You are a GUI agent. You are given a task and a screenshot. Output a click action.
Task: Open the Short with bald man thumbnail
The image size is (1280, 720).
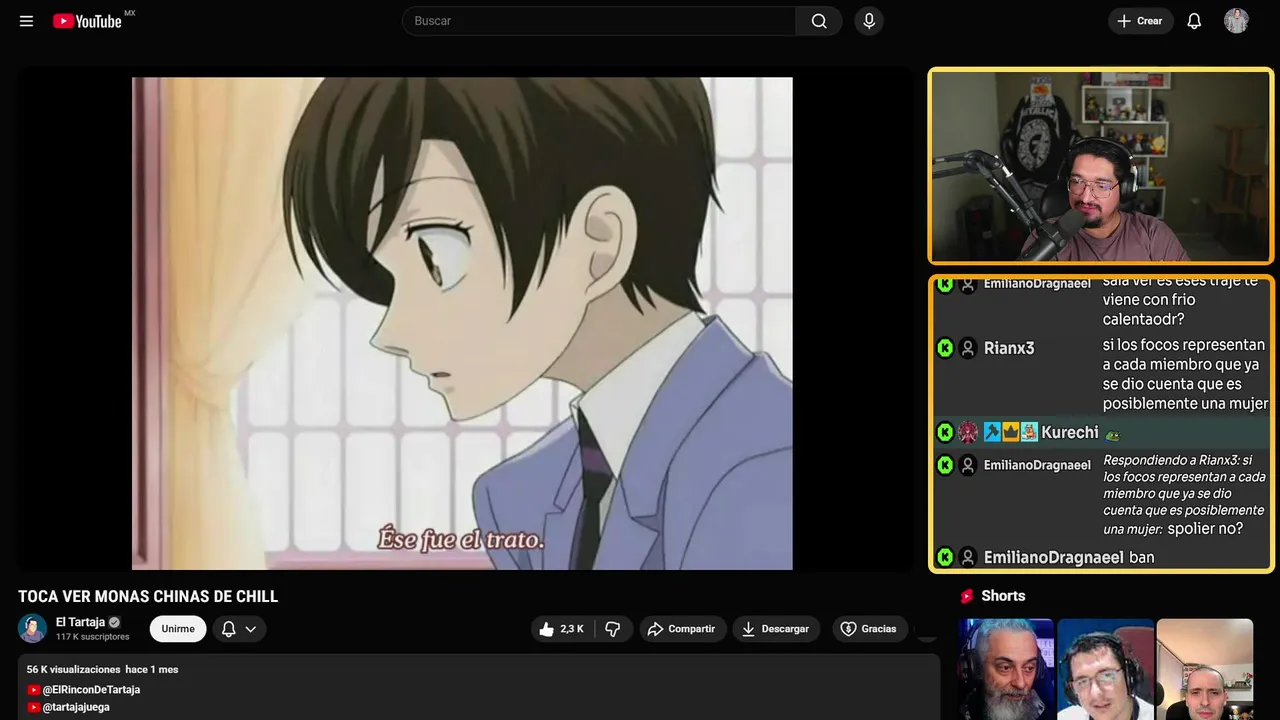pos(1204,669)
